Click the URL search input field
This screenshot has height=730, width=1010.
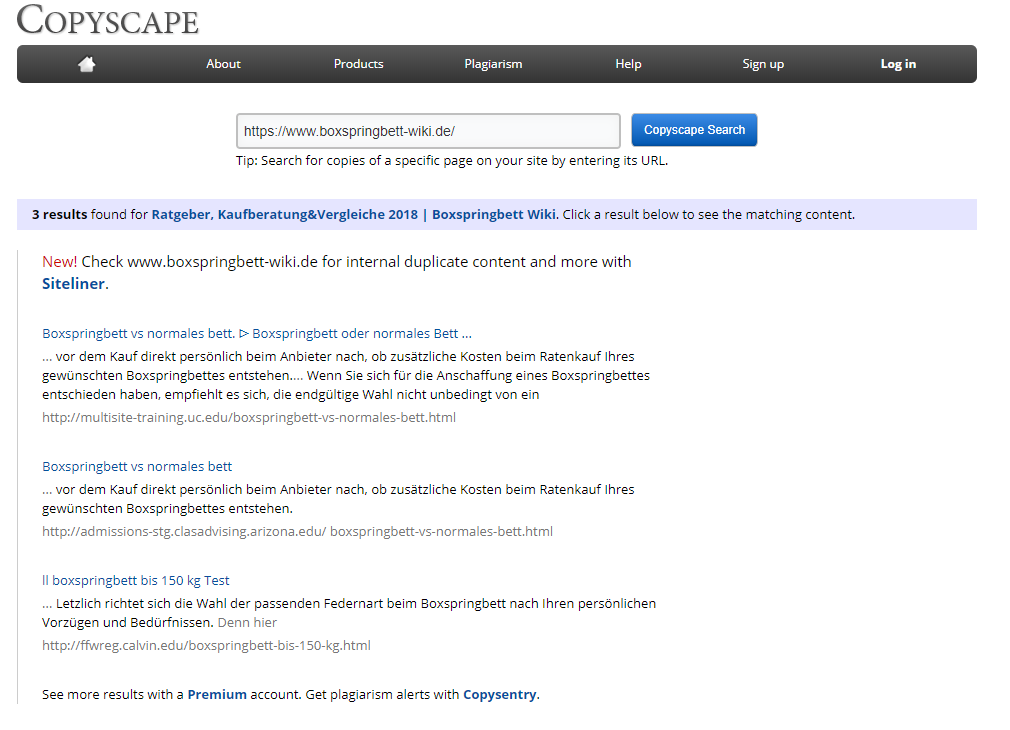(428, 131)
